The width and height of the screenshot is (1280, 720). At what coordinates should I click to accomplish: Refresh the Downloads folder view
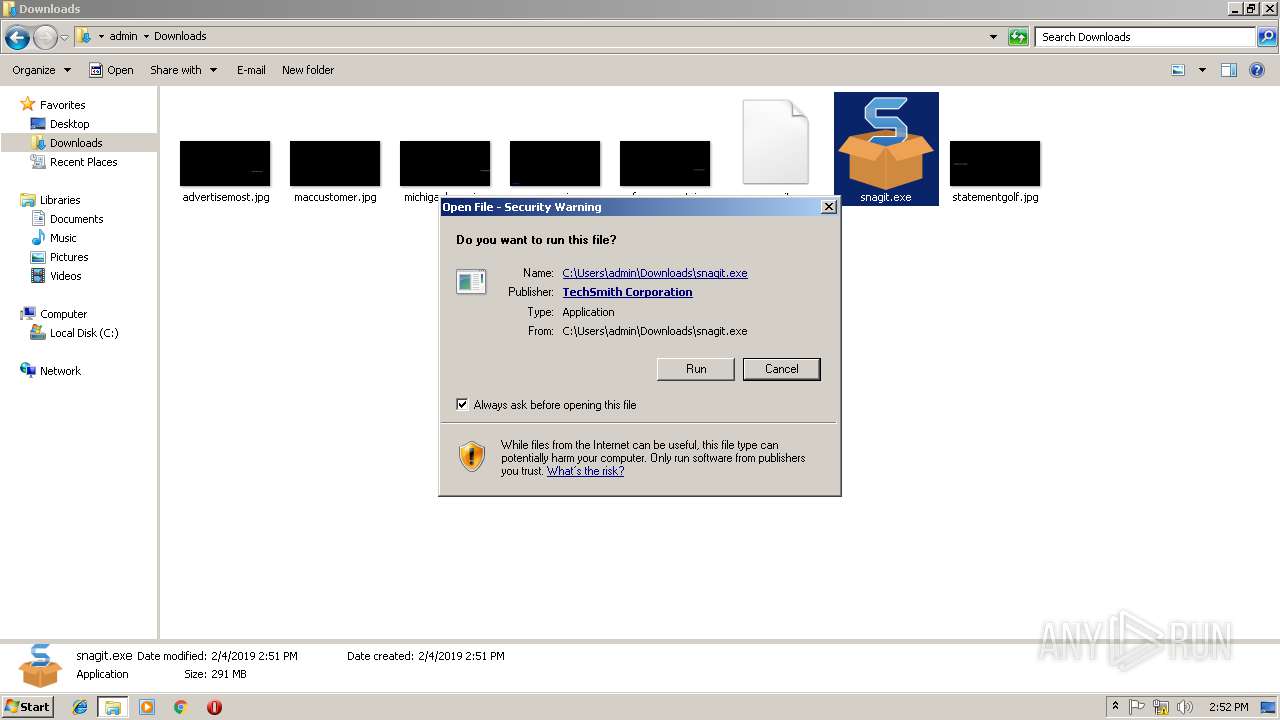[x=1018, y=37]
